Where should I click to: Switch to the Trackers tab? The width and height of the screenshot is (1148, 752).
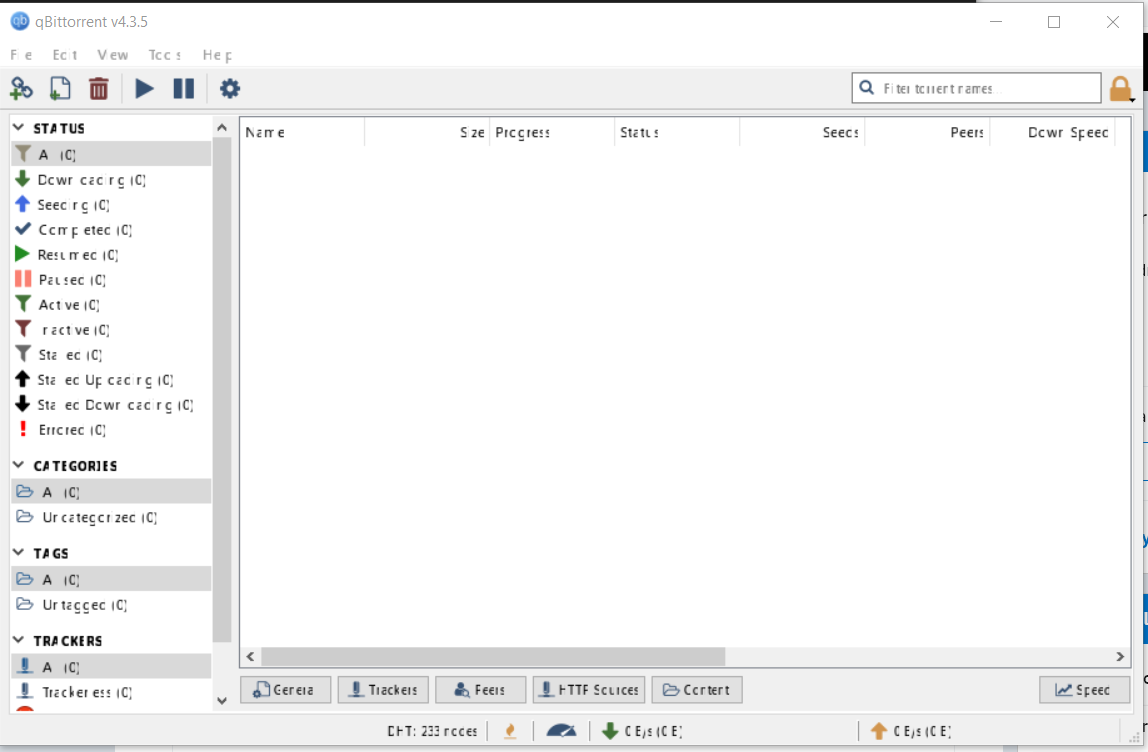(383, 690)
